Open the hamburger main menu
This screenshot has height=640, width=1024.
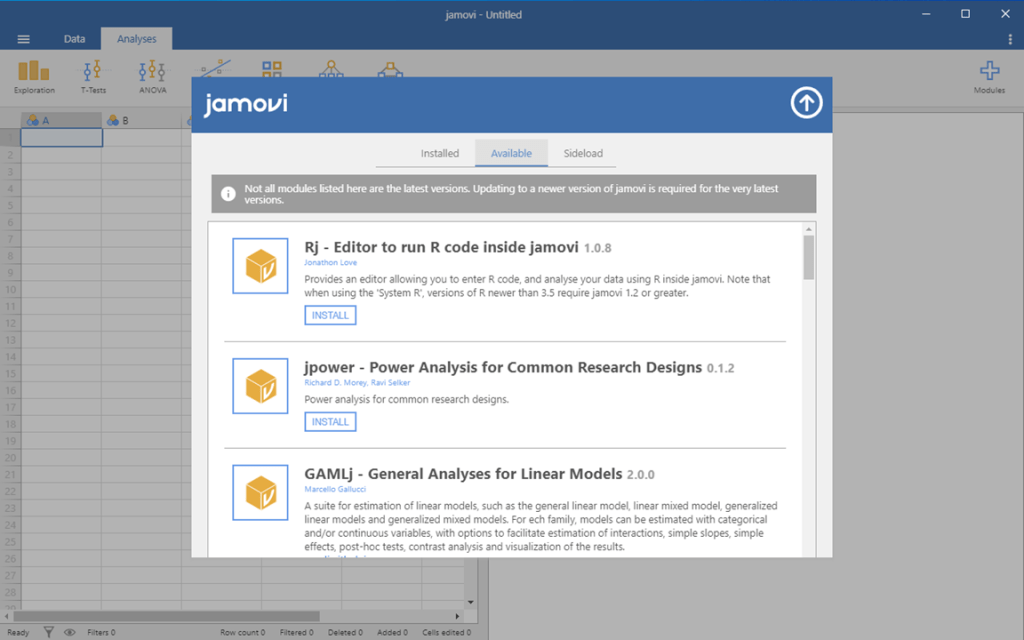(x=24, y=39)
